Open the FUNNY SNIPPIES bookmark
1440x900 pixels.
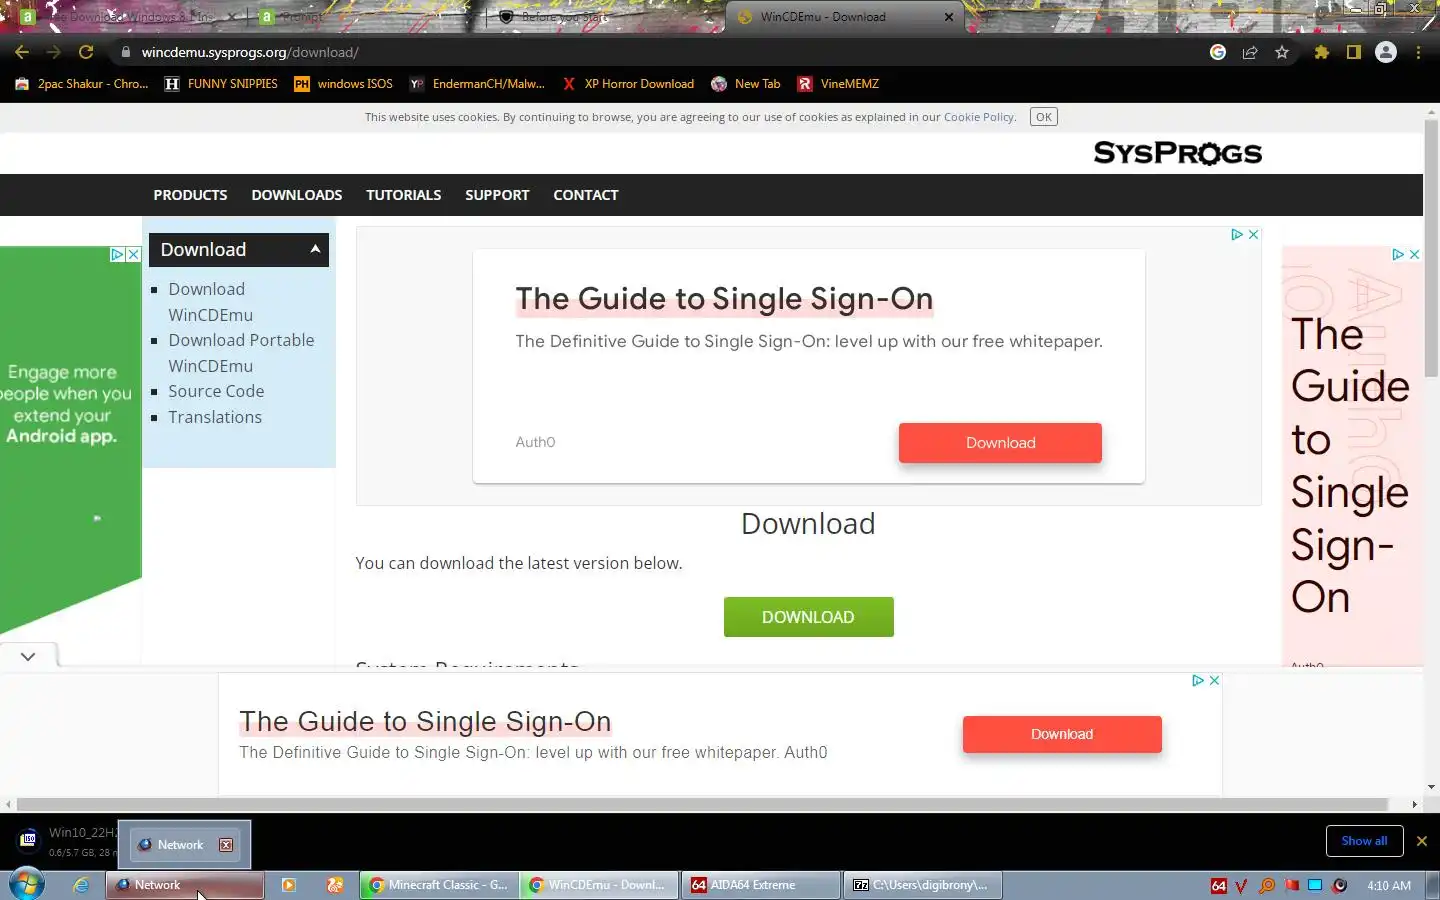pyautogui.click(x=221, y=84)
